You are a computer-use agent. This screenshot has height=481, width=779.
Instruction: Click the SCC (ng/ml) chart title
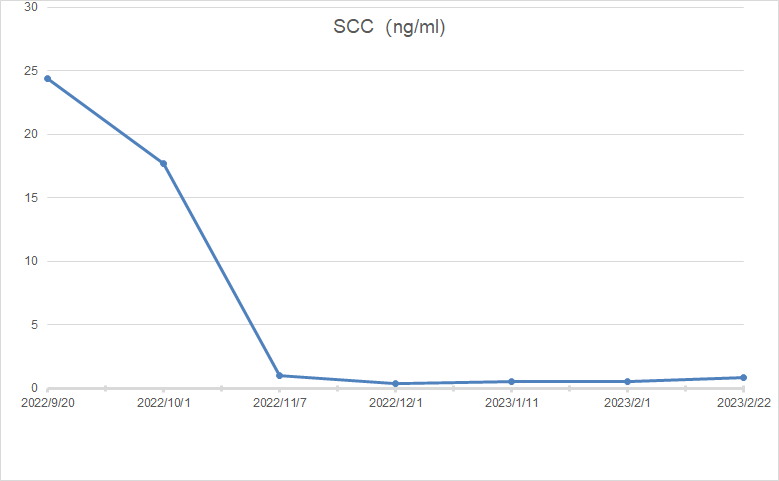[389, 28]
